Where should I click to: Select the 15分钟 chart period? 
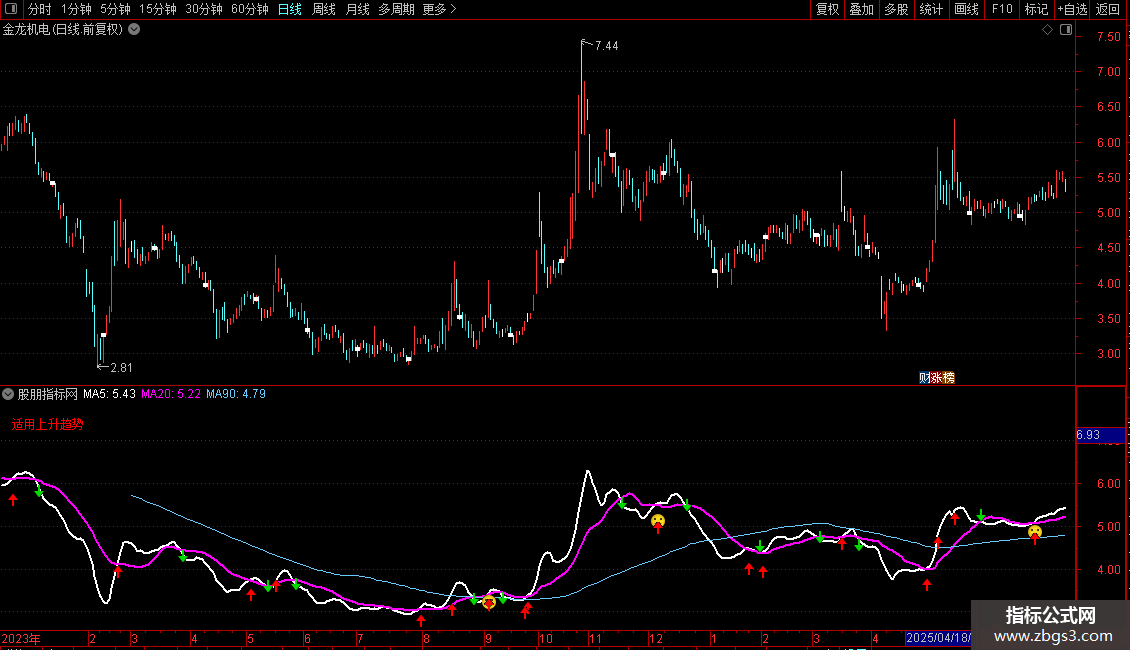click(x=158, y=9)
